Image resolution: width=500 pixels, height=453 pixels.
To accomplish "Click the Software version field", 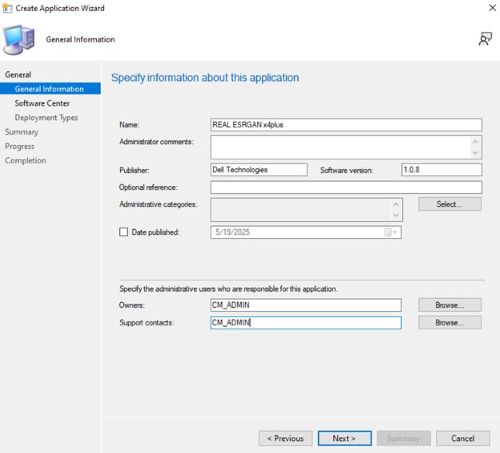I will 441,170.
